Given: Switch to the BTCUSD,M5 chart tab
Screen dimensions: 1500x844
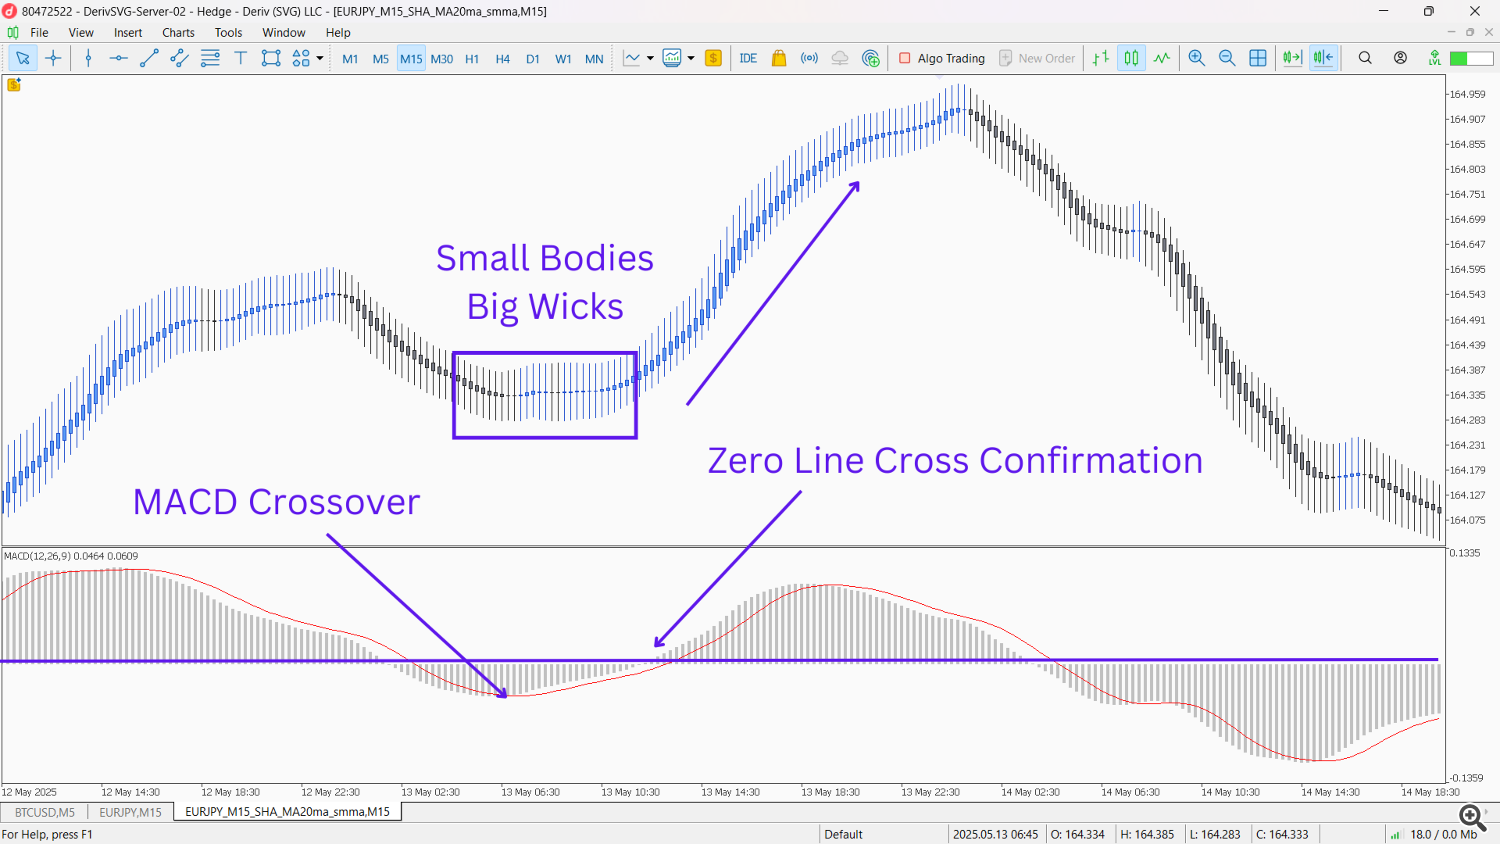Looking at the screenshot, I should click(44, 812).
